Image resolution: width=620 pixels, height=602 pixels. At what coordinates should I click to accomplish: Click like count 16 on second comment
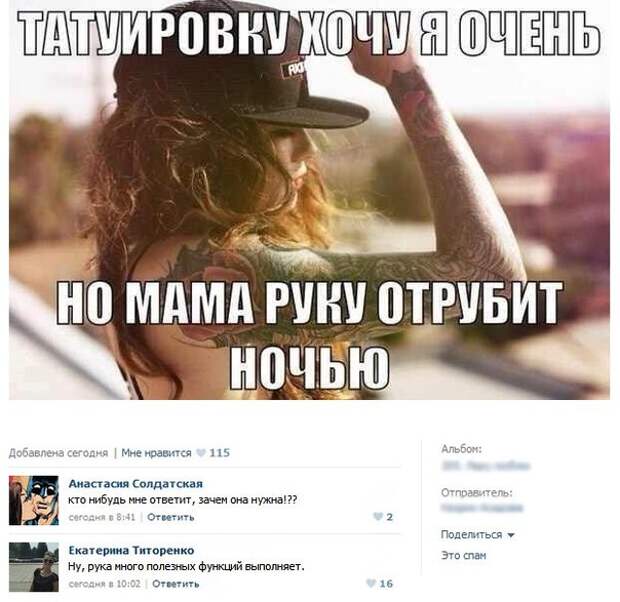(386, 583)
